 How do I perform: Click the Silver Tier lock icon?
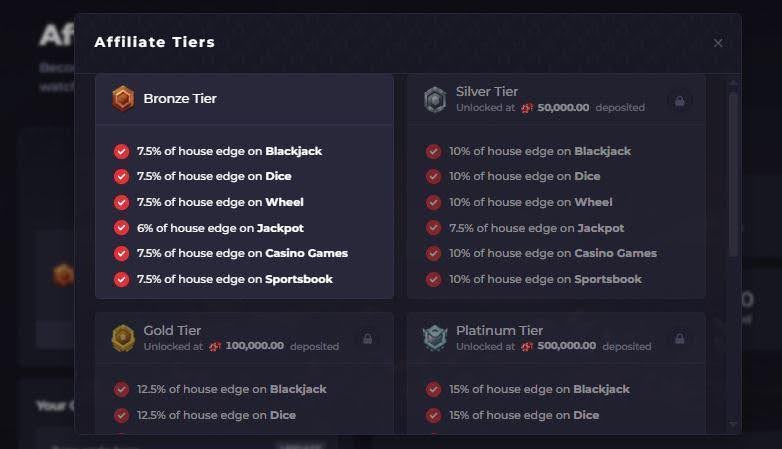pos(680,100)
